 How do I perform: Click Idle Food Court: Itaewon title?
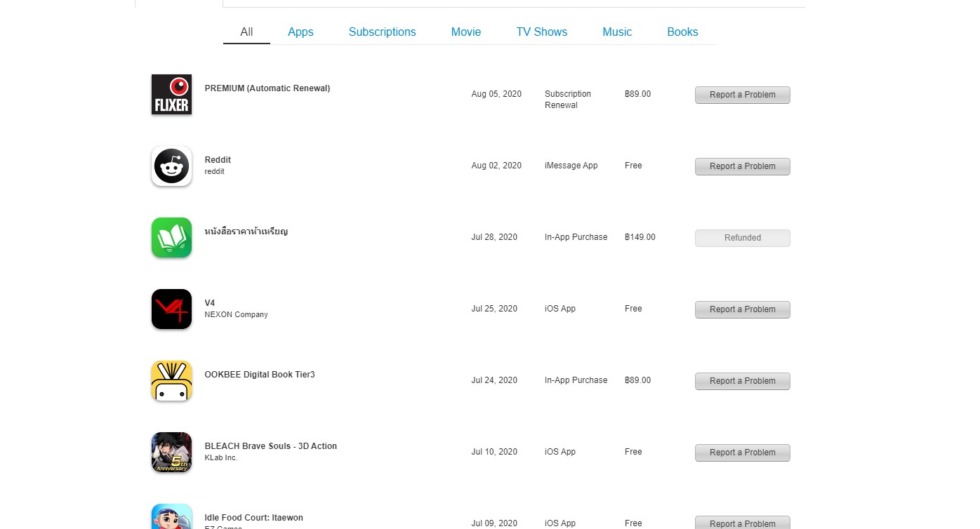click(253, 518)
